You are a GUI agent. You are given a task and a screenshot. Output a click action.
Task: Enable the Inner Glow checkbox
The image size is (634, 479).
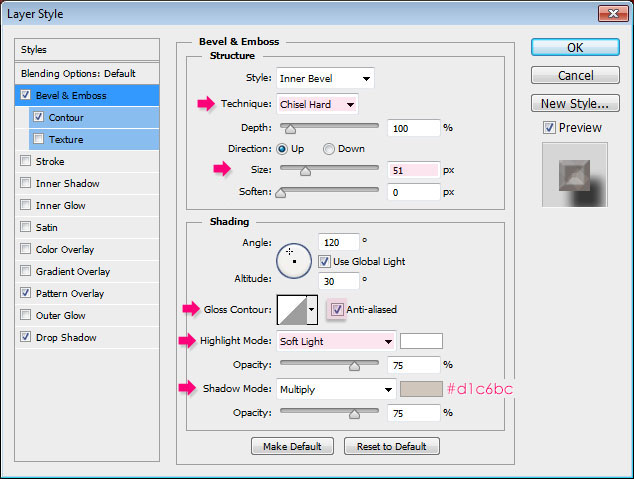(25, 205)
